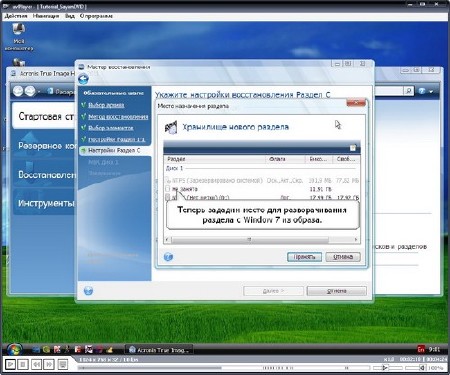The image size is (450, 375).
Task: Open the О программе menu
Action: tap(96, 16)
